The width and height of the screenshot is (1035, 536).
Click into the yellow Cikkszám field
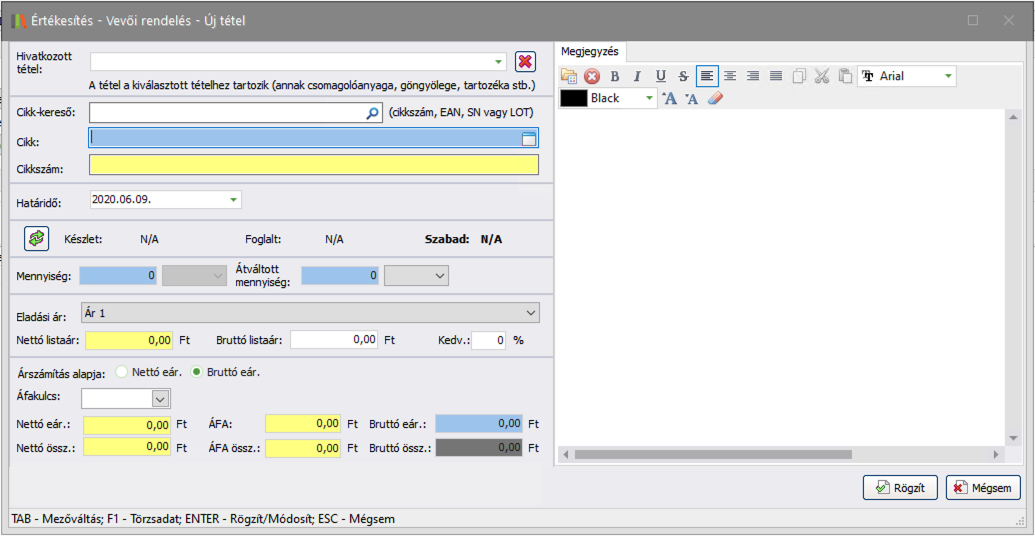(313, 166)
